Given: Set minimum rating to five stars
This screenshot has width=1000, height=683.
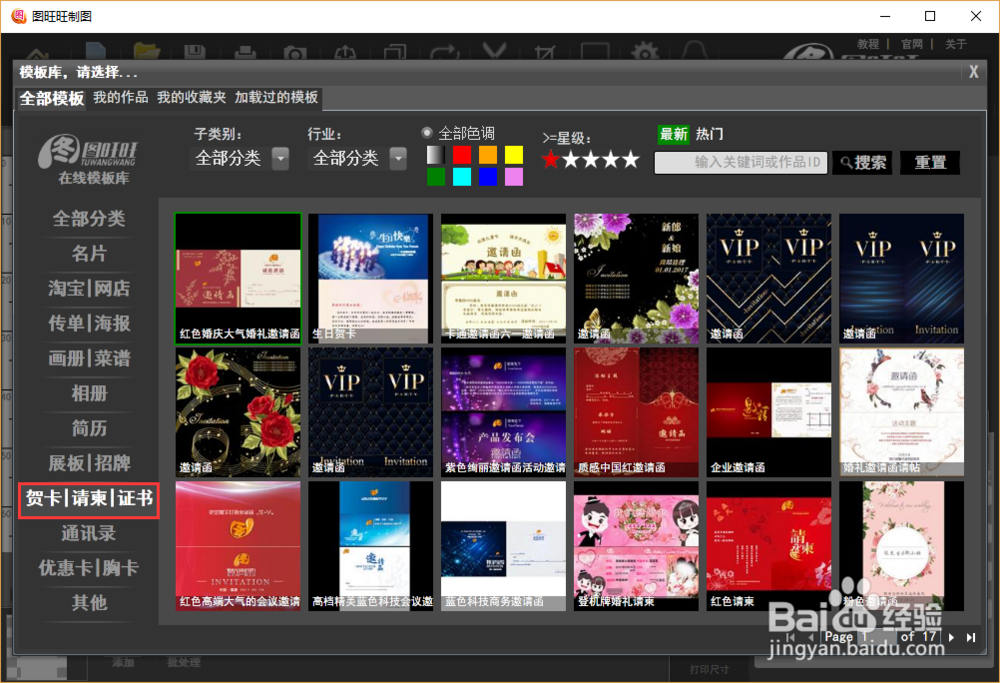Looking at the screenshot, I should pyautogui.click(x=630, y=159).
